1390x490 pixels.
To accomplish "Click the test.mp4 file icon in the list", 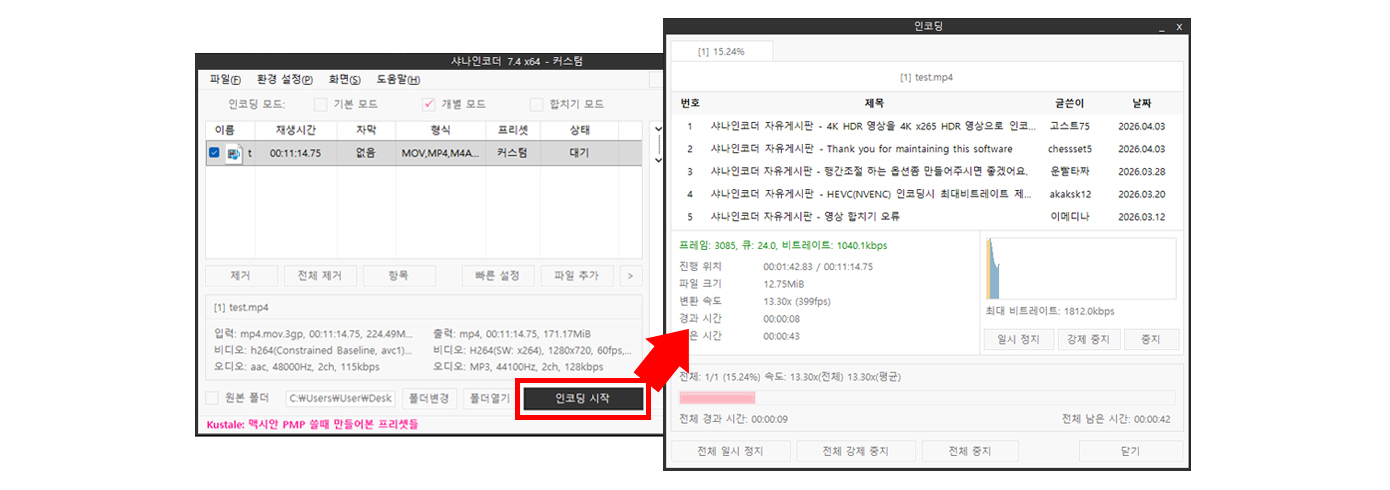I will click(234, 153).
